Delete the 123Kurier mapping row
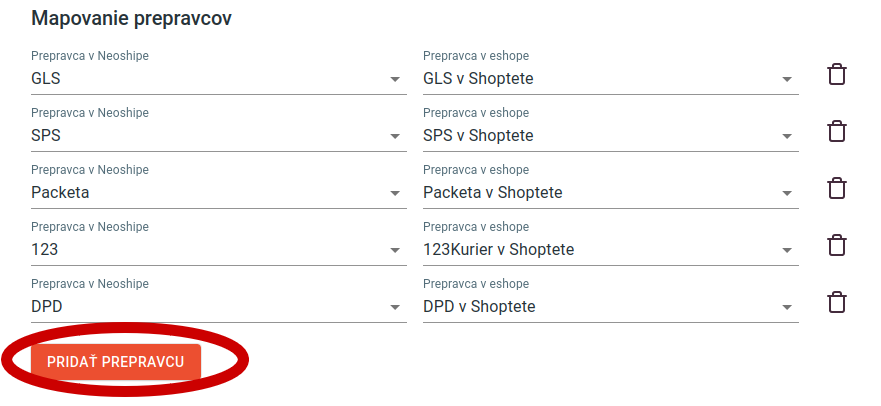The height and width of the screenshot is (406, 881). coord(837,245)
